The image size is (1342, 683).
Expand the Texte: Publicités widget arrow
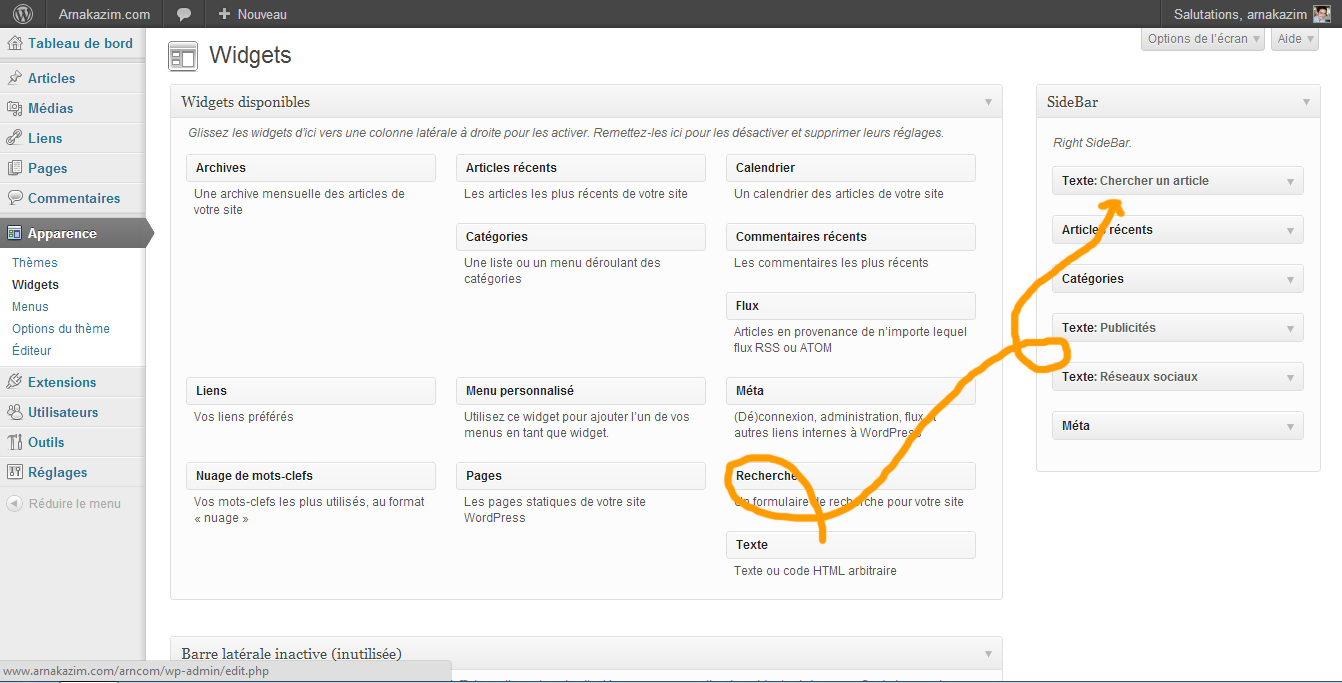1290,328
